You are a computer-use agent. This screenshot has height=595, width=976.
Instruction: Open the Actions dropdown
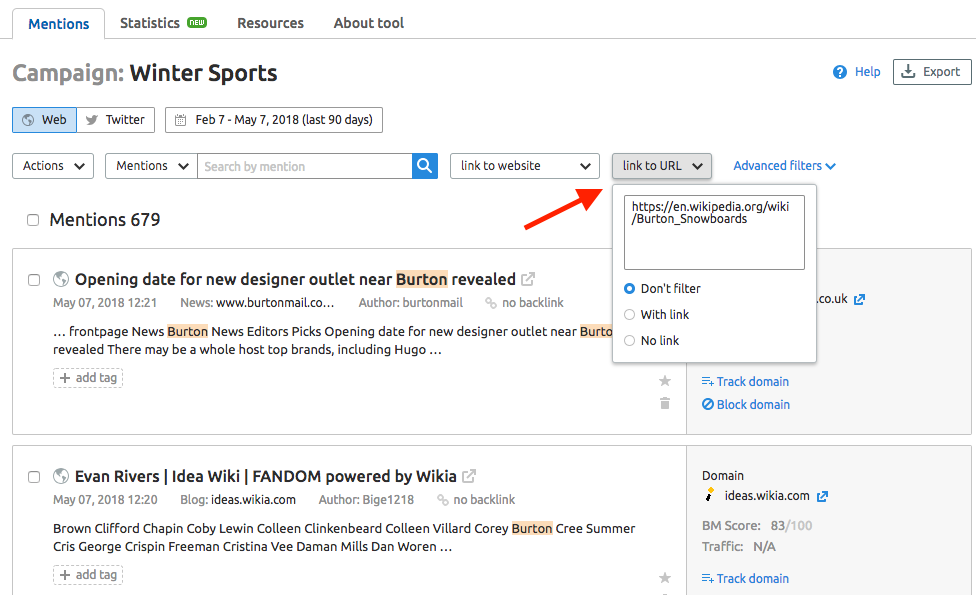pyautogui.click(x=53, y=166)
